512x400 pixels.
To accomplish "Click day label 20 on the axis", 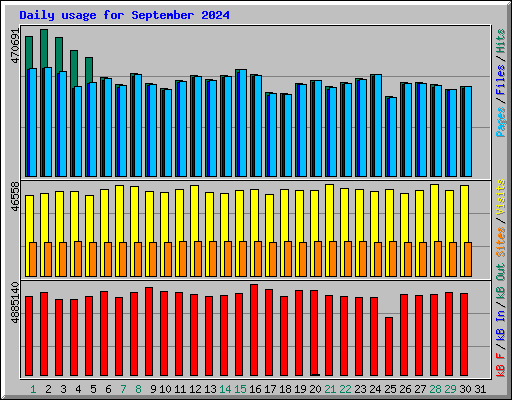I will tap(315, 389).
